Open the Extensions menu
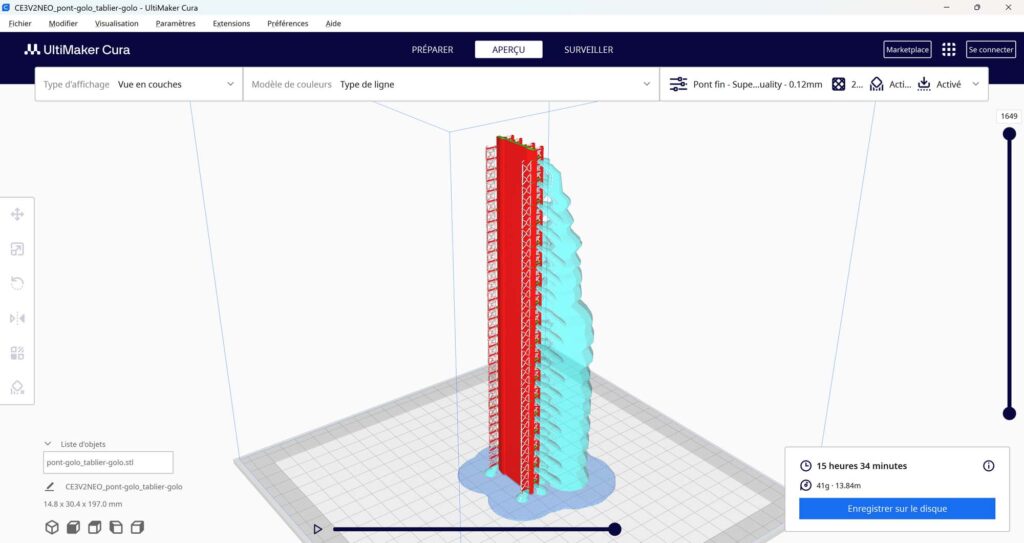Viewport: 1024px width, 543px height. pyautogui.click(x=231, y=23)
